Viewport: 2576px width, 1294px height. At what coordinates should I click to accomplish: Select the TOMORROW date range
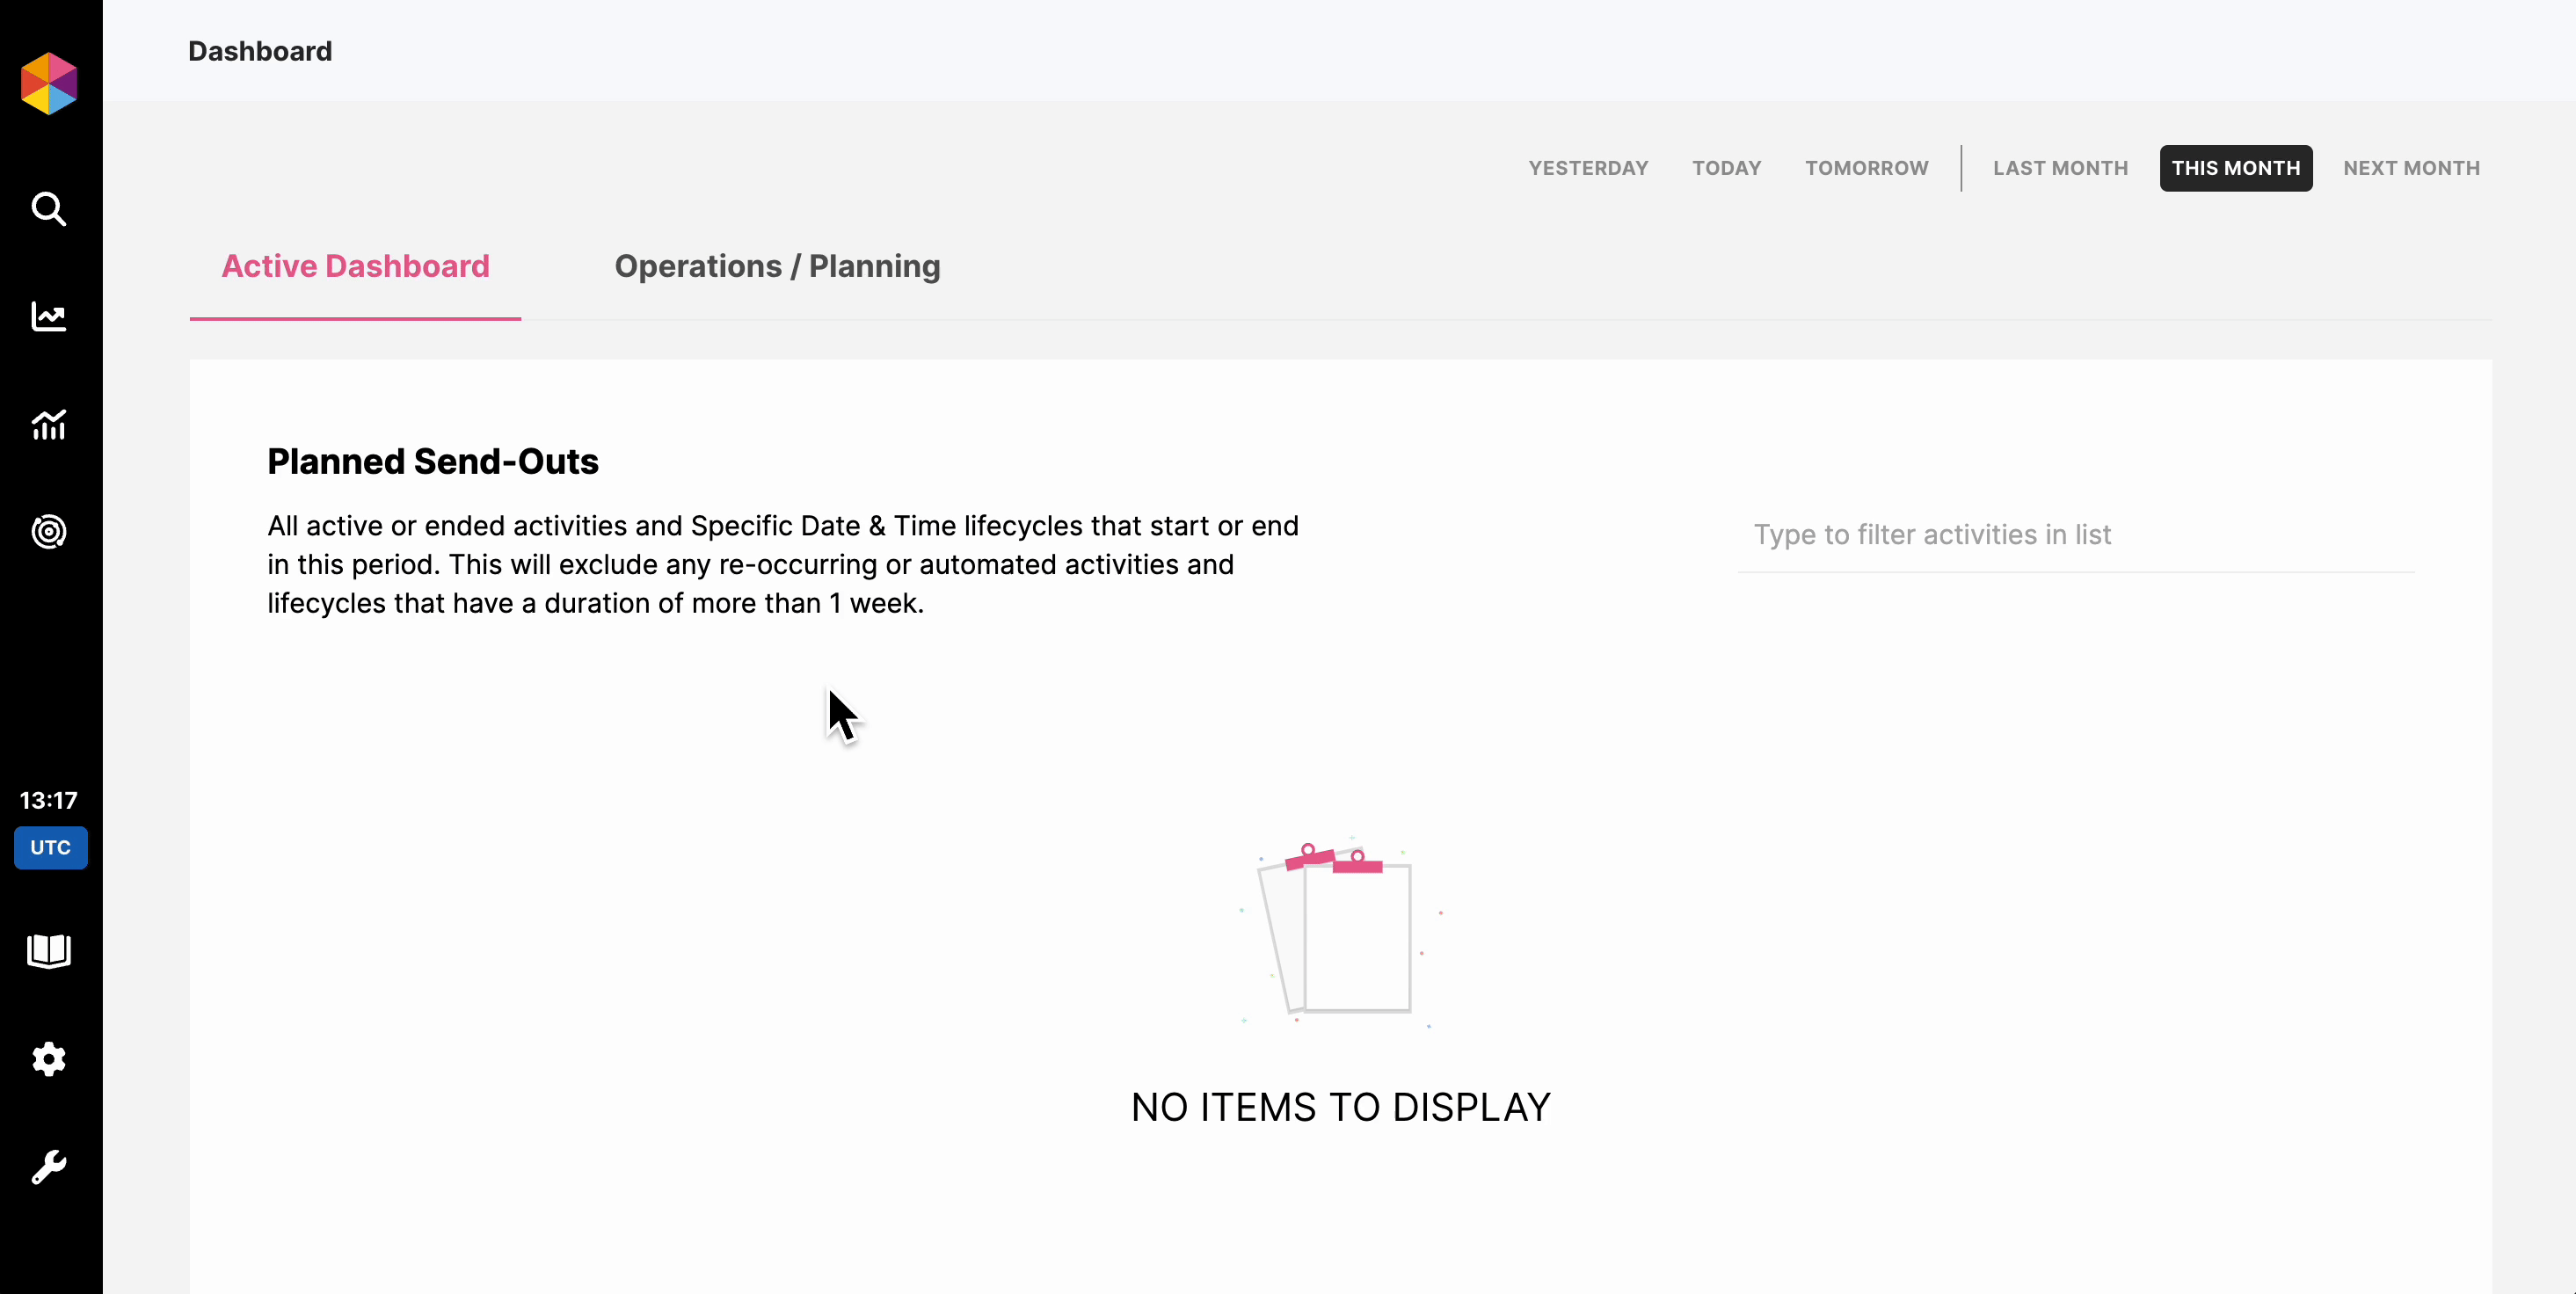click(x=1866, y=168)
